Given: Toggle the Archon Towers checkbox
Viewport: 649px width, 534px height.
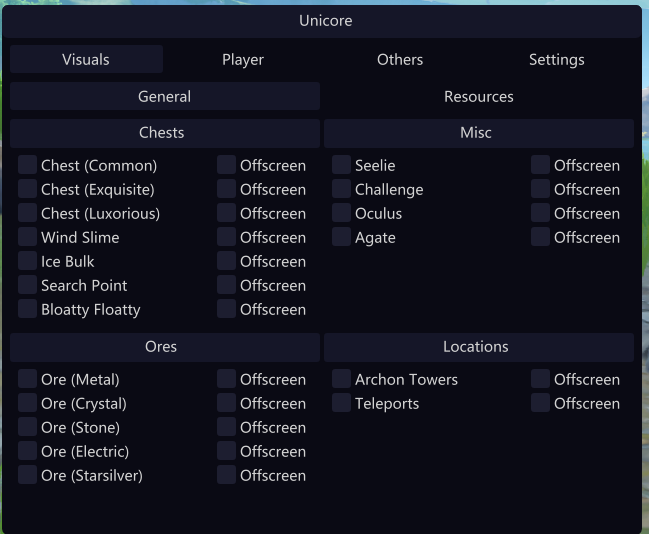Looking at the screenshot, I should tap(341, 379).
